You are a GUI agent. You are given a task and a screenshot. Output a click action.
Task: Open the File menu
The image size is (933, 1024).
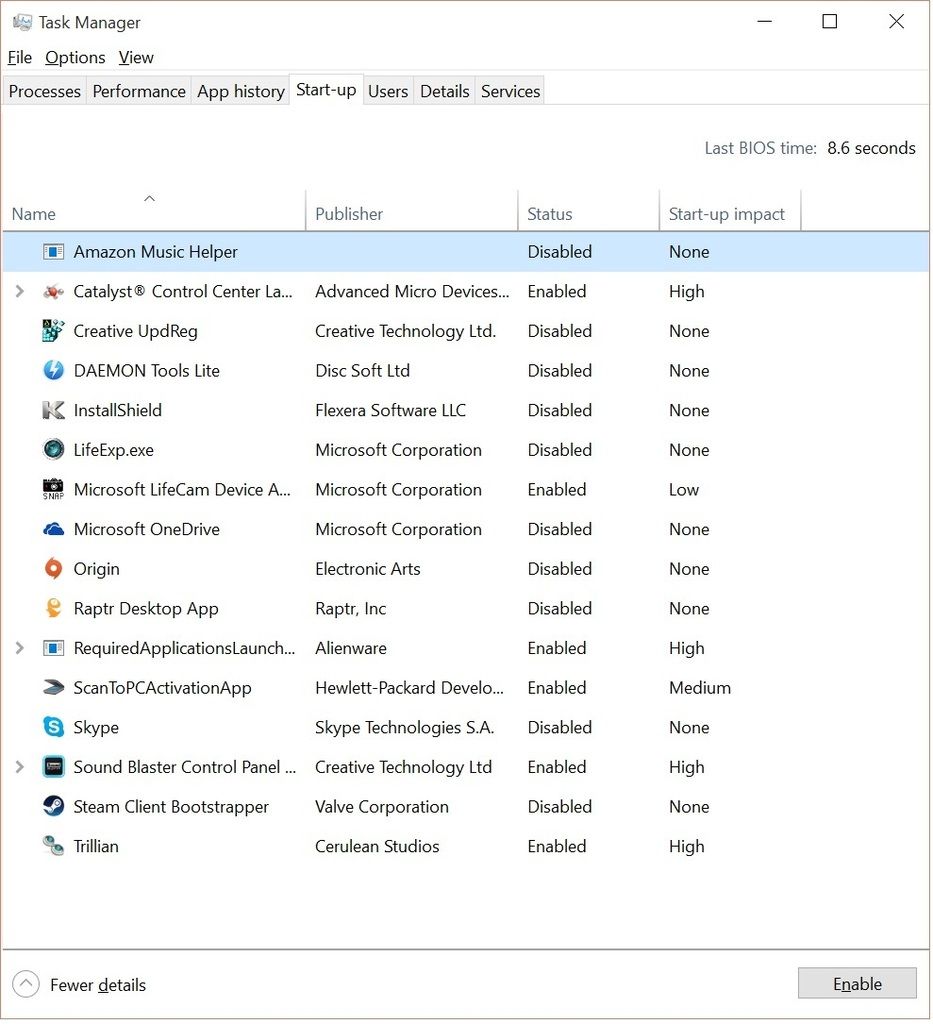[20, 58]
